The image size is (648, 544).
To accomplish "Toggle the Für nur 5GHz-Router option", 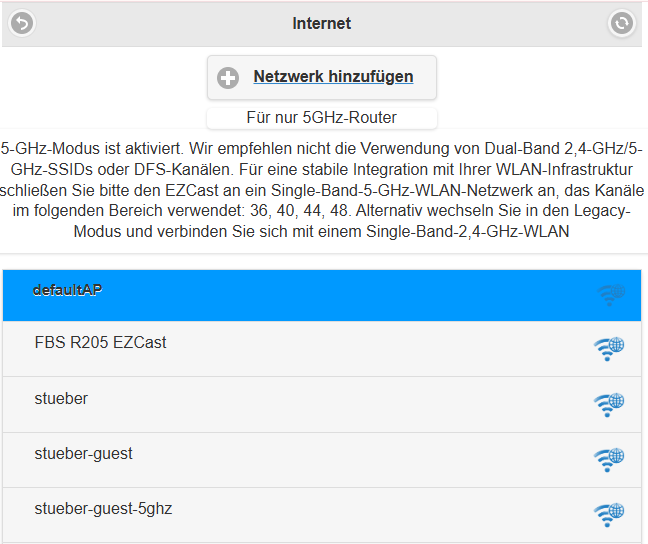I will (322, 118).
